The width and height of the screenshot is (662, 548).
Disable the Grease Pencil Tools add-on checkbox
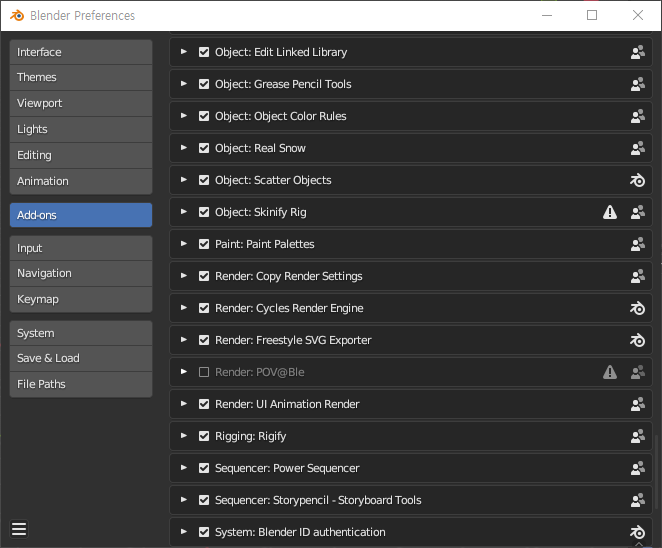[204, 84]
